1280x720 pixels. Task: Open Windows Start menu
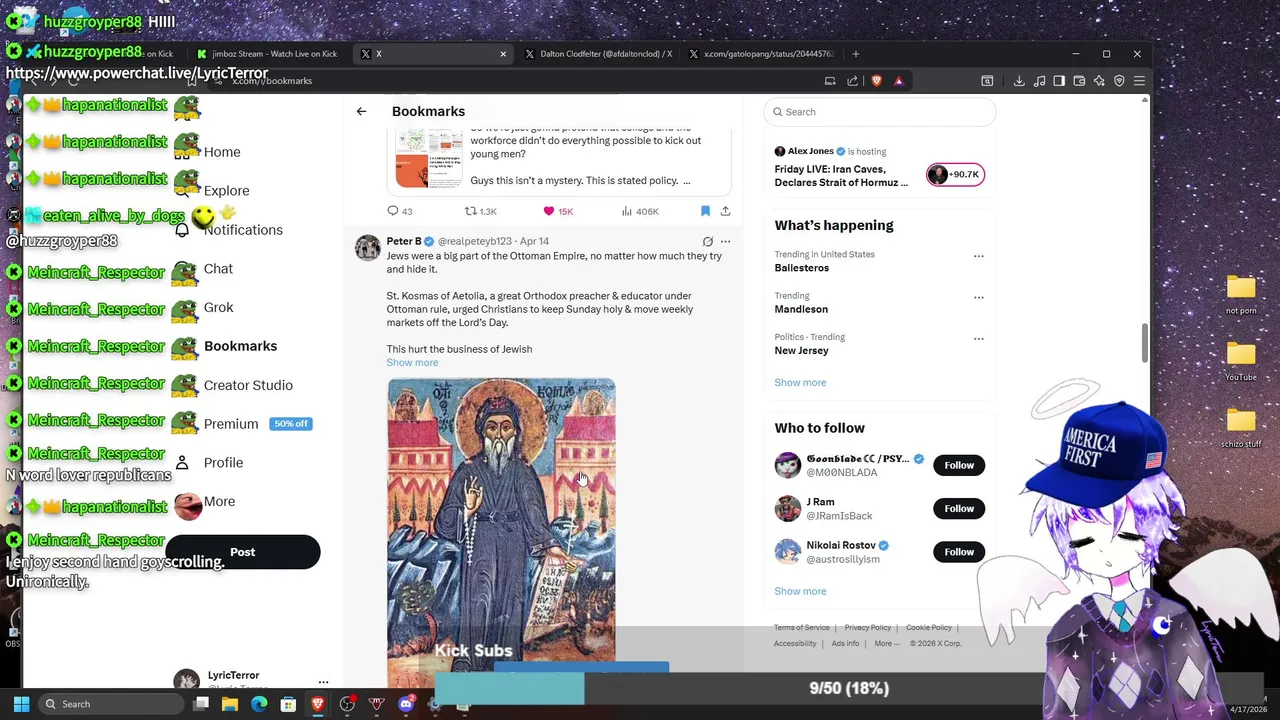click(21, 704)
